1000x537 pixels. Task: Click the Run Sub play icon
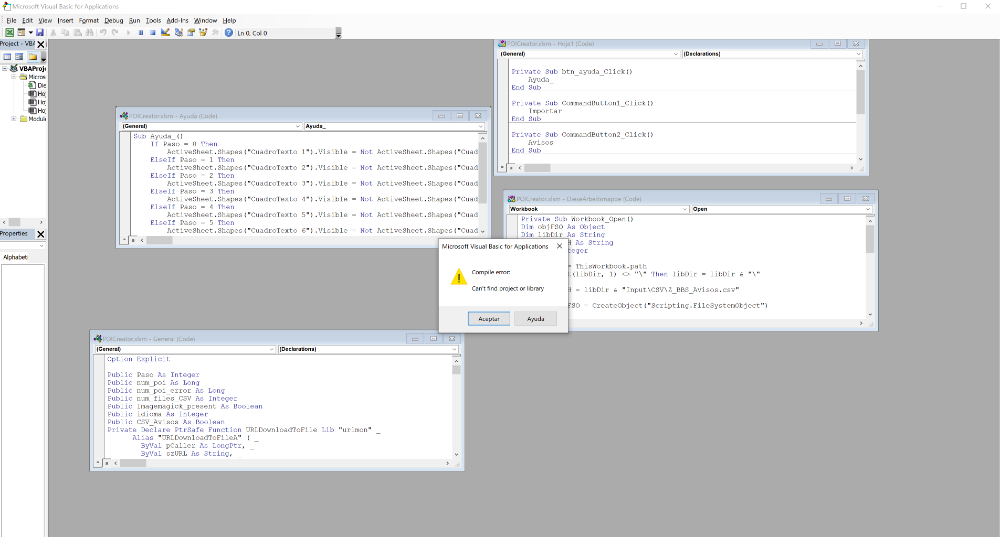(x=128, y=33)
